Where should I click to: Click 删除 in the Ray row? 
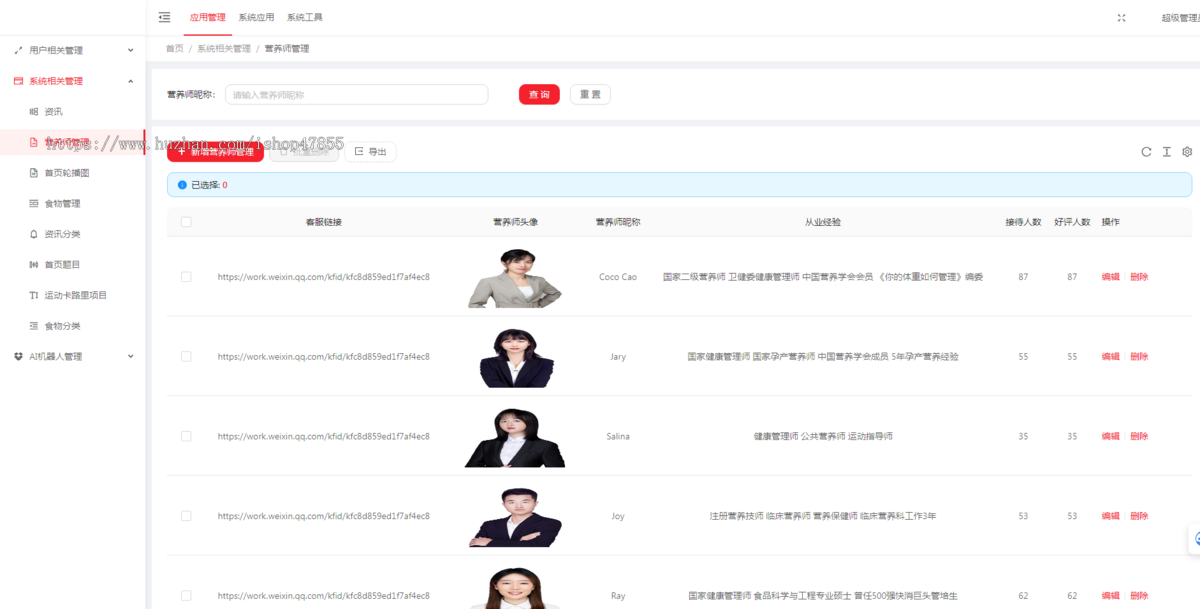click(1139, 596)
